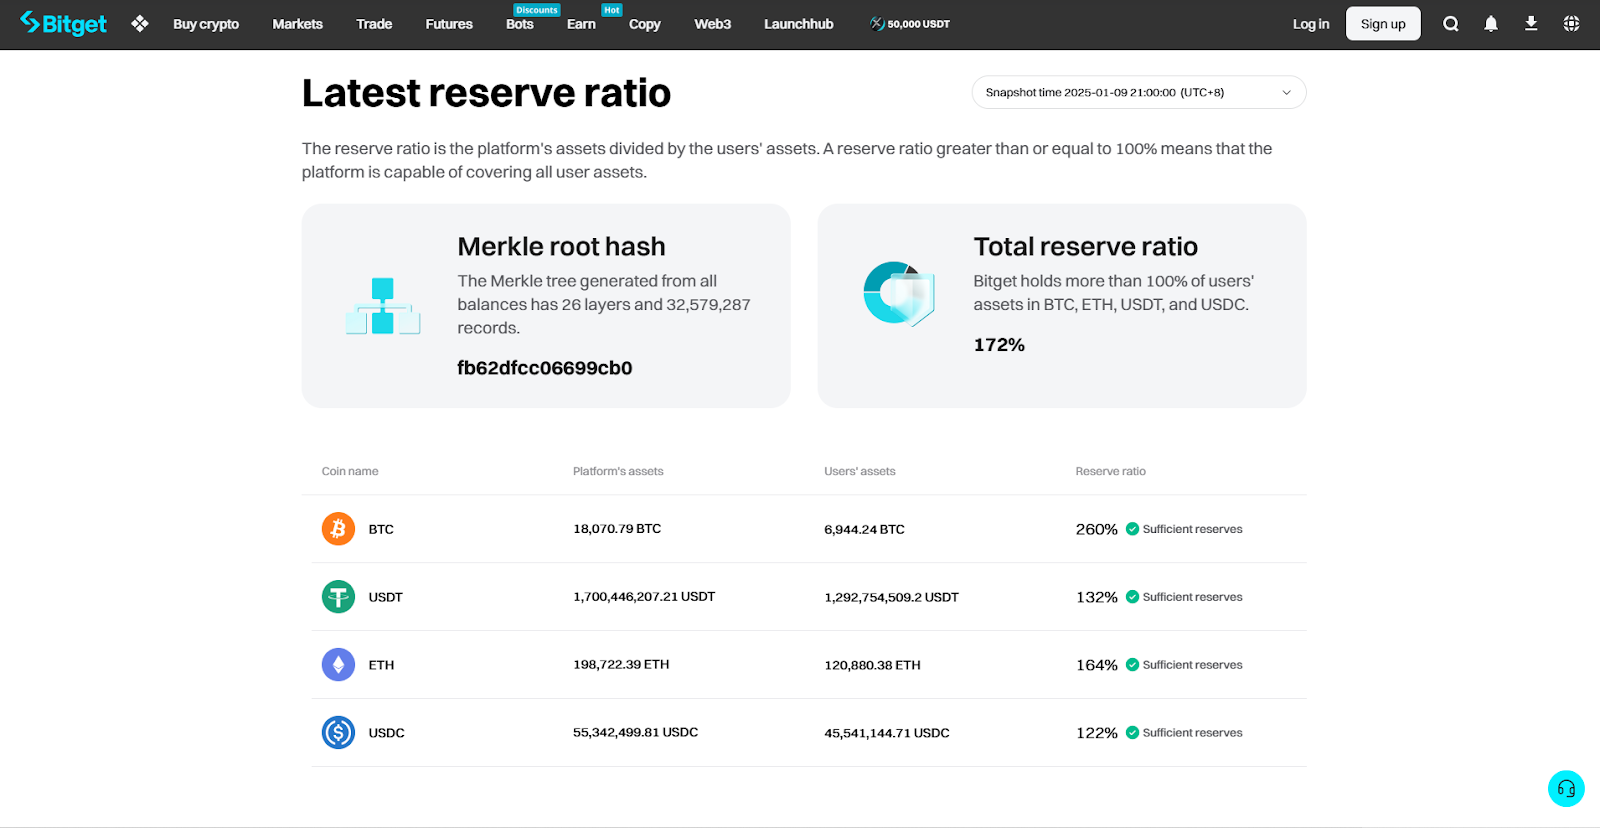This screenshot has width=1600, height=828.
Task: Expand the snapshot dropdown chevron arrow
Action: [x=1287, y=93]
